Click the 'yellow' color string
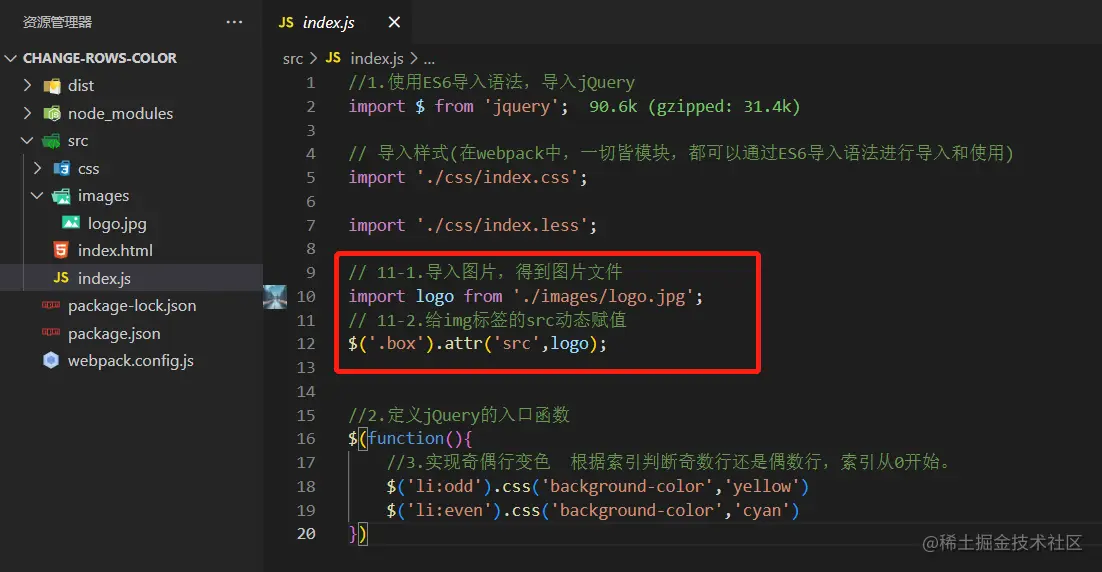This screenshot has height=572, width=1102. (762, 486)
